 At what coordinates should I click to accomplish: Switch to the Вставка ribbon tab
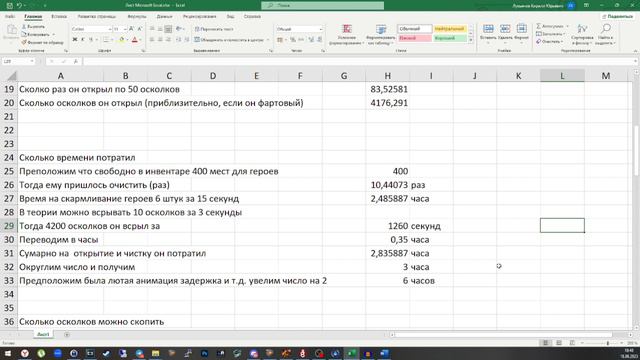click(59, 17)
